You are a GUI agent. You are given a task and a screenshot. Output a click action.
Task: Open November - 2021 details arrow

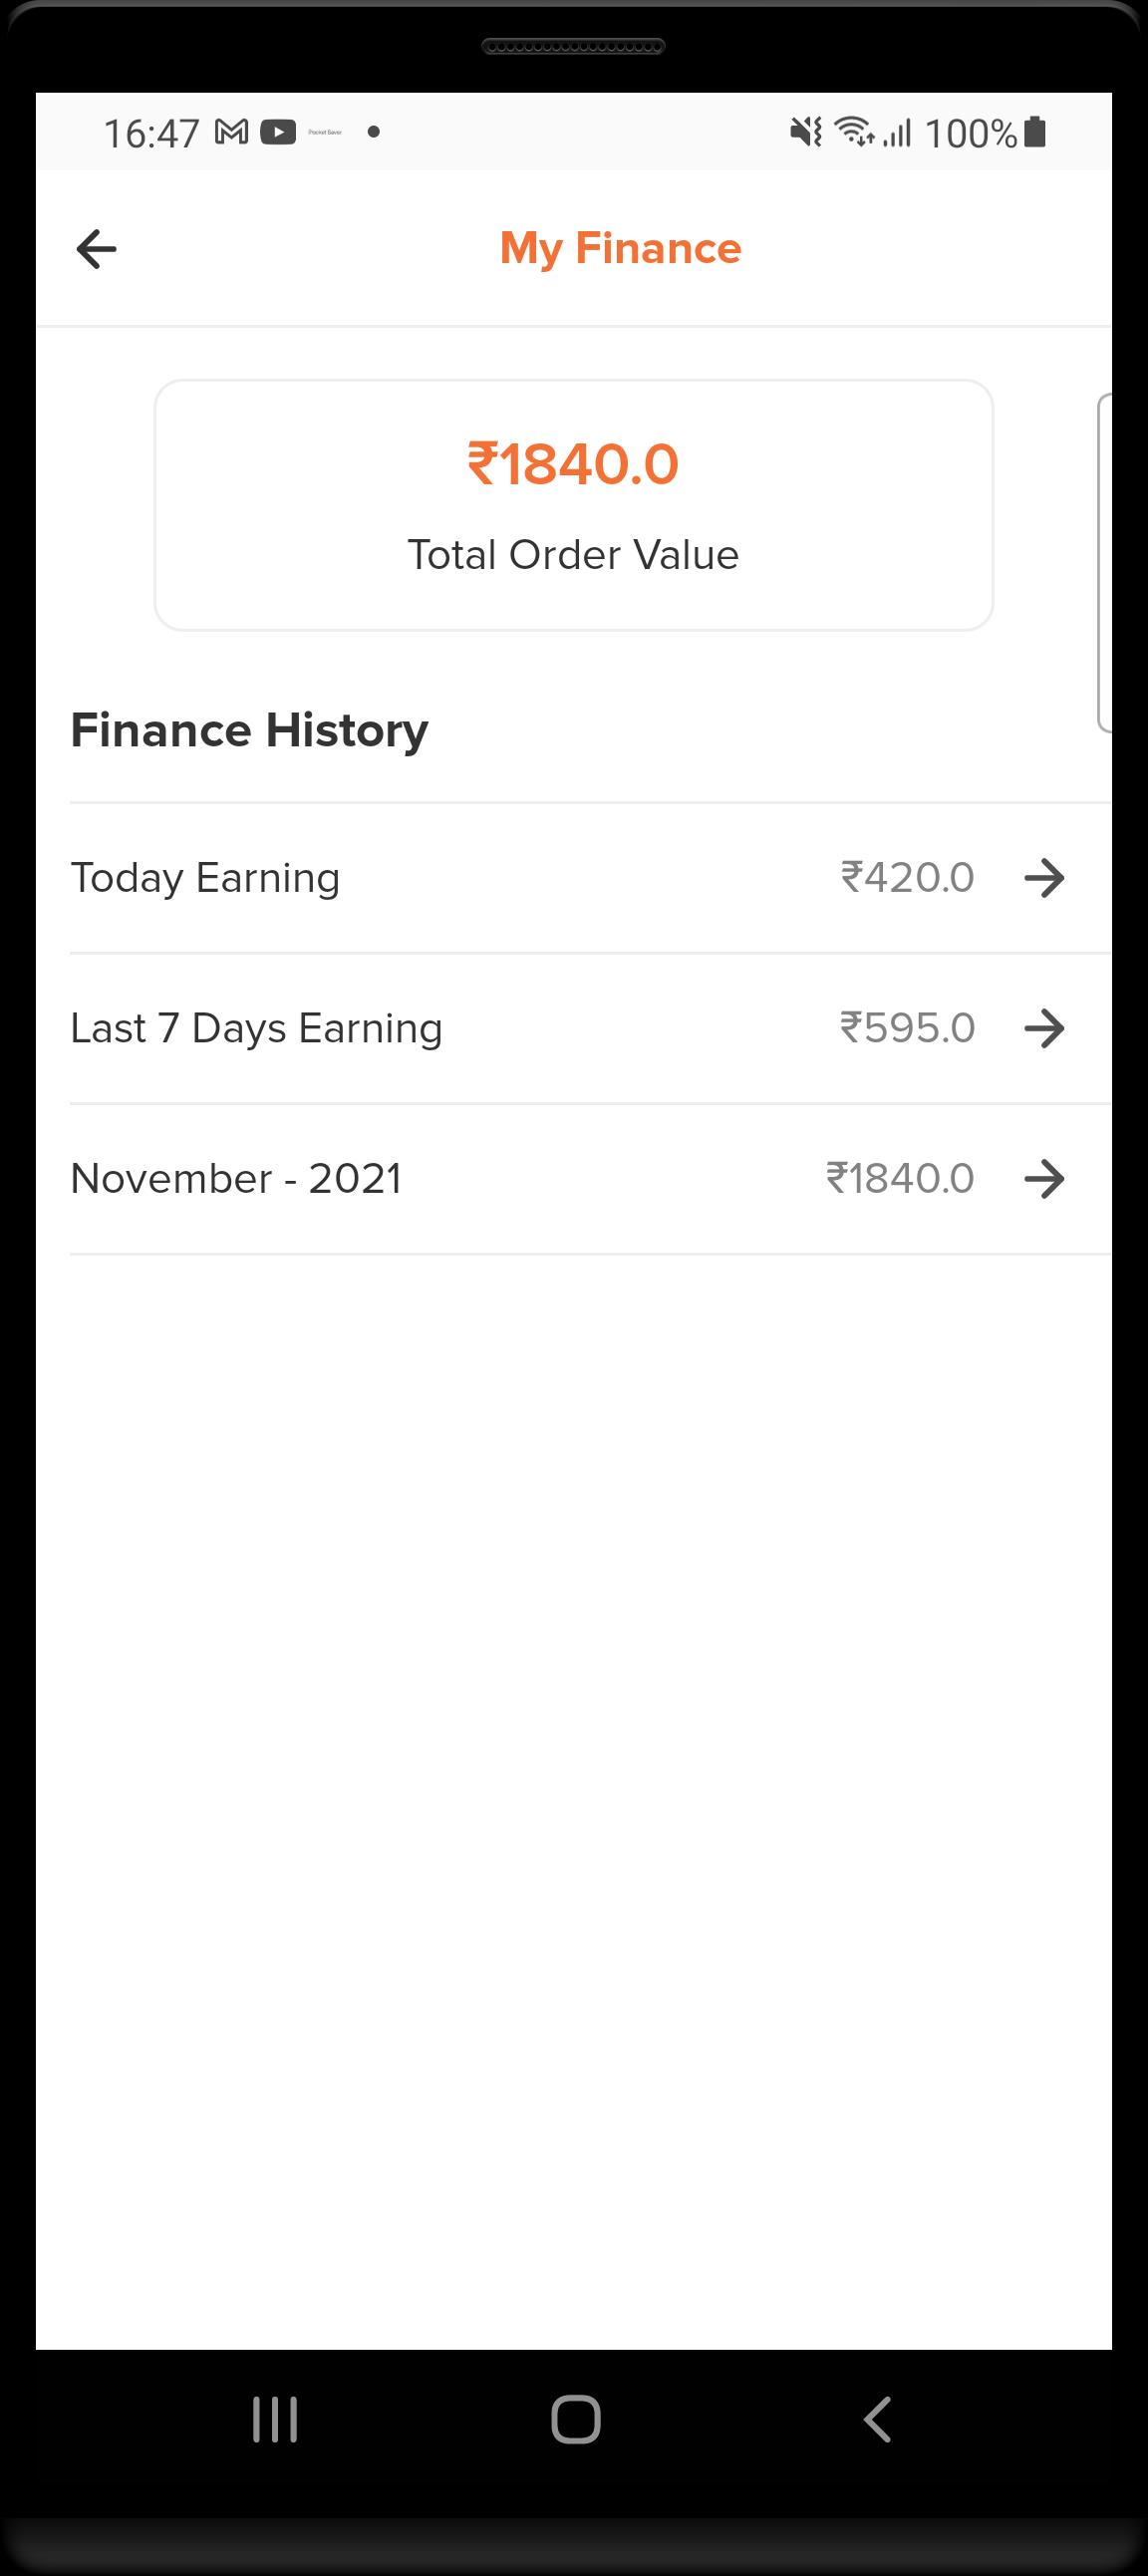pyautogui.click(x=1044, y=1178)
